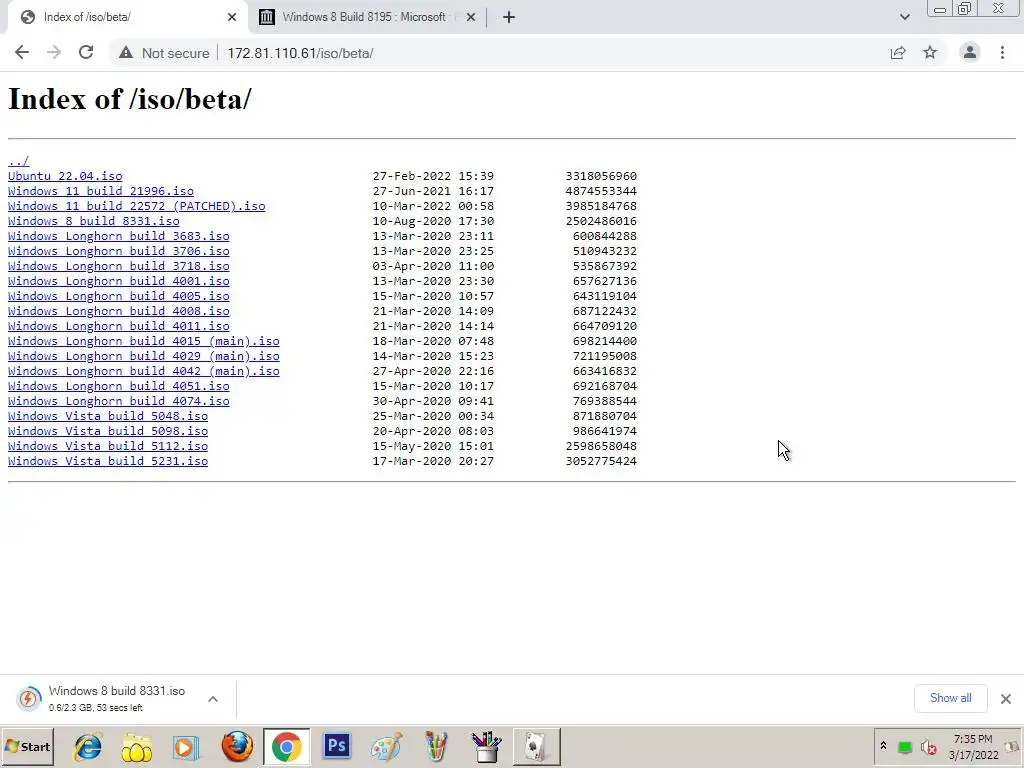Download Windows Longhorn build 3718.iso
Screen dimensions: 1024x768
pos(118,266)
